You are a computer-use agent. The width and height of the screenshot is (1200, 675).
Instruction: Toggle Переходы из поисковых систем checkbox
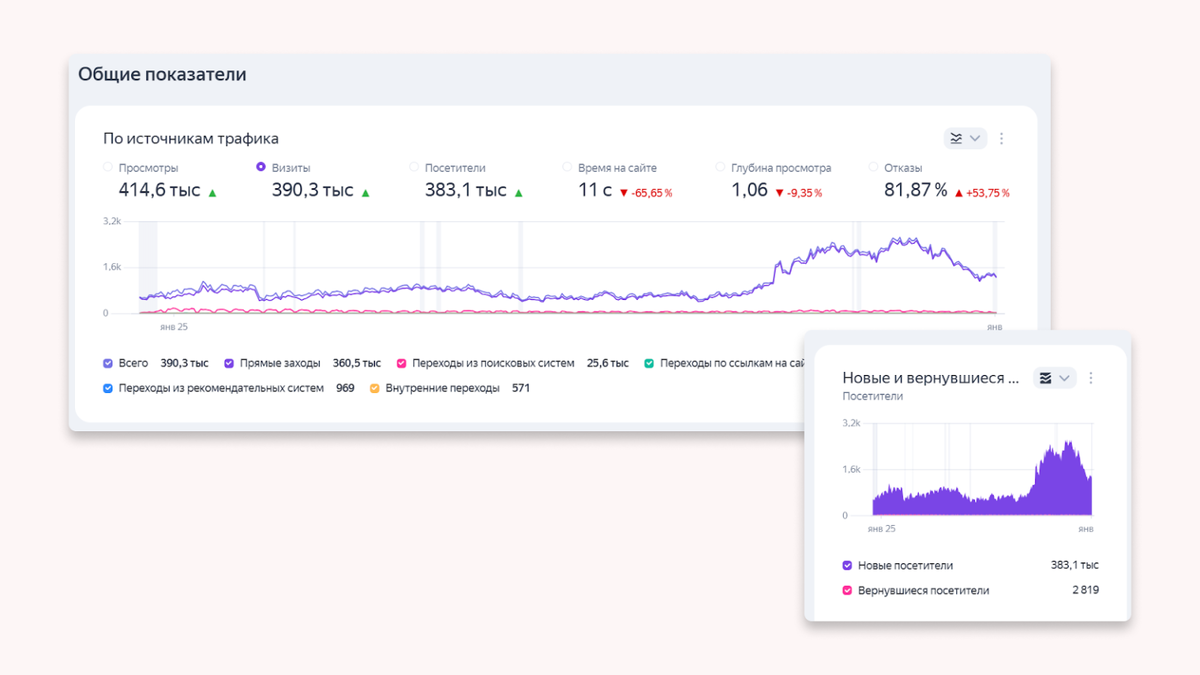(x=401, y=363)
